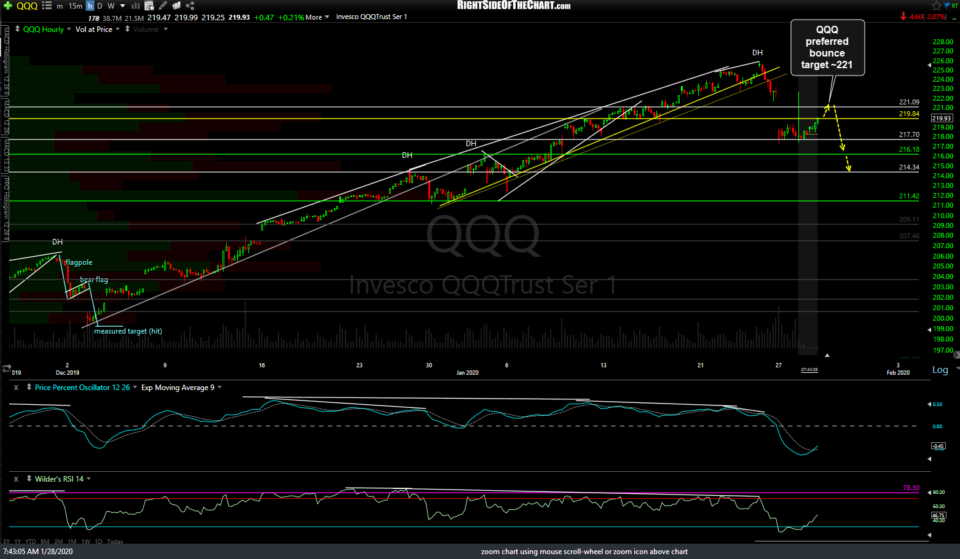Expand the More quote details dropdown

coord(317,17)
